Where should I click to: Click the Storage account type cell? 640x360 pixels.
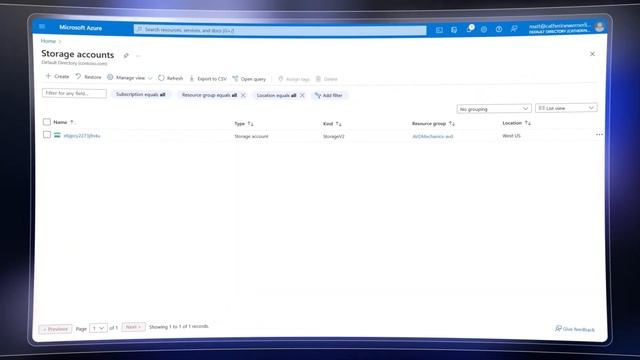coord(251,136)
